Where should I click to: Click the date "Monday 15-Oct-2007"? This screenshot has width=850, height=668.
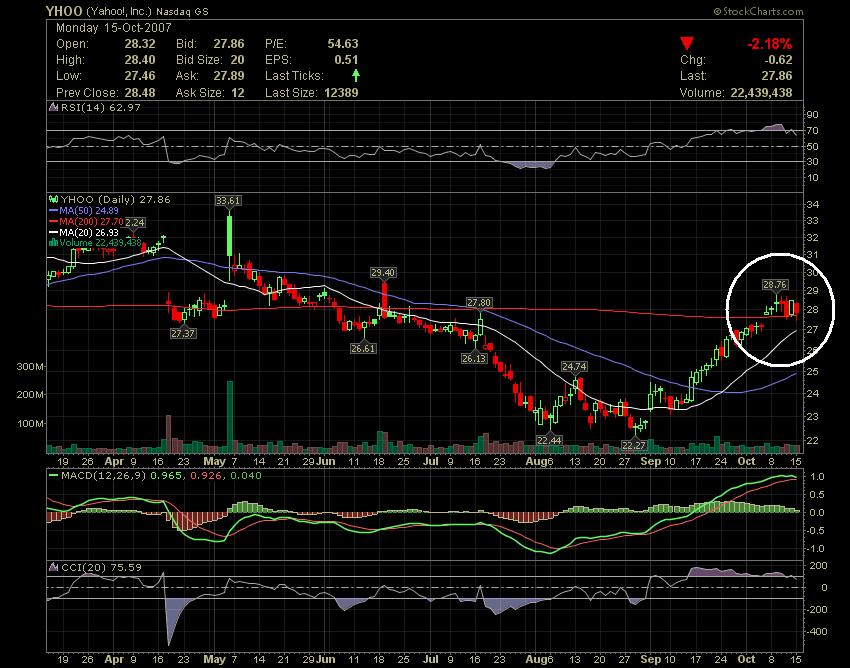(x=114, y=28)
